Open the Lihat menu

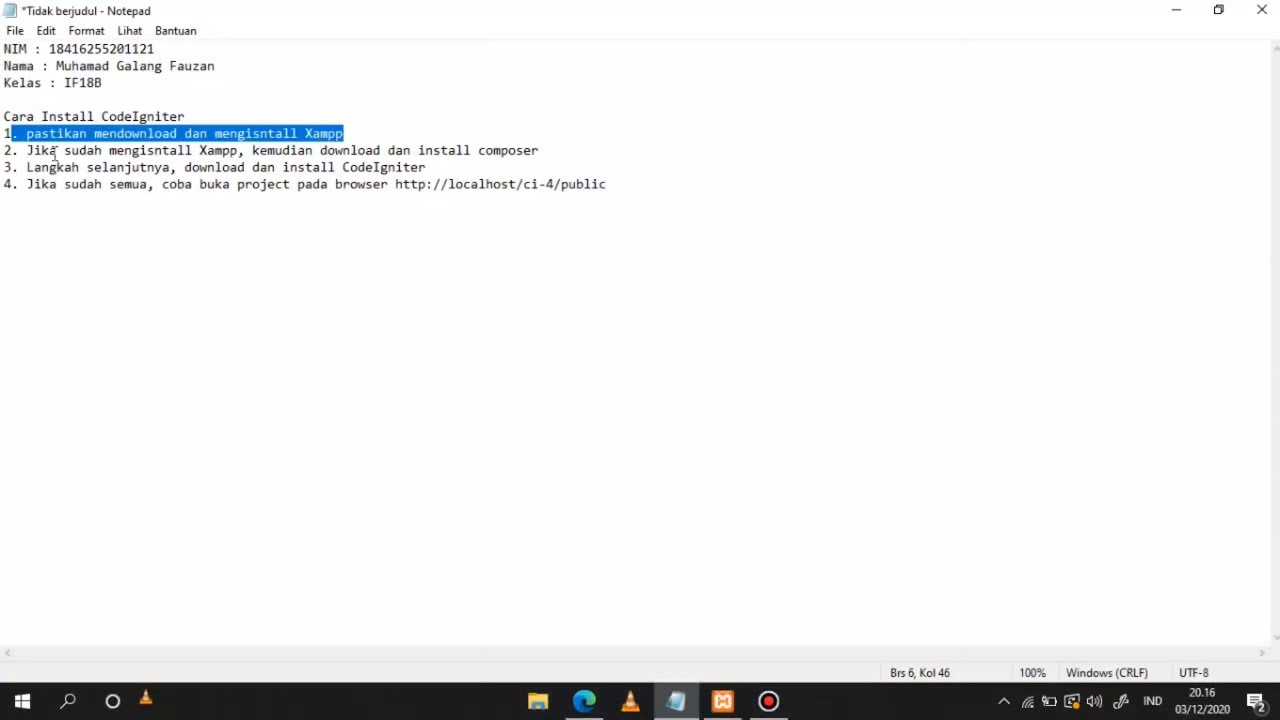tap(129, 31)
